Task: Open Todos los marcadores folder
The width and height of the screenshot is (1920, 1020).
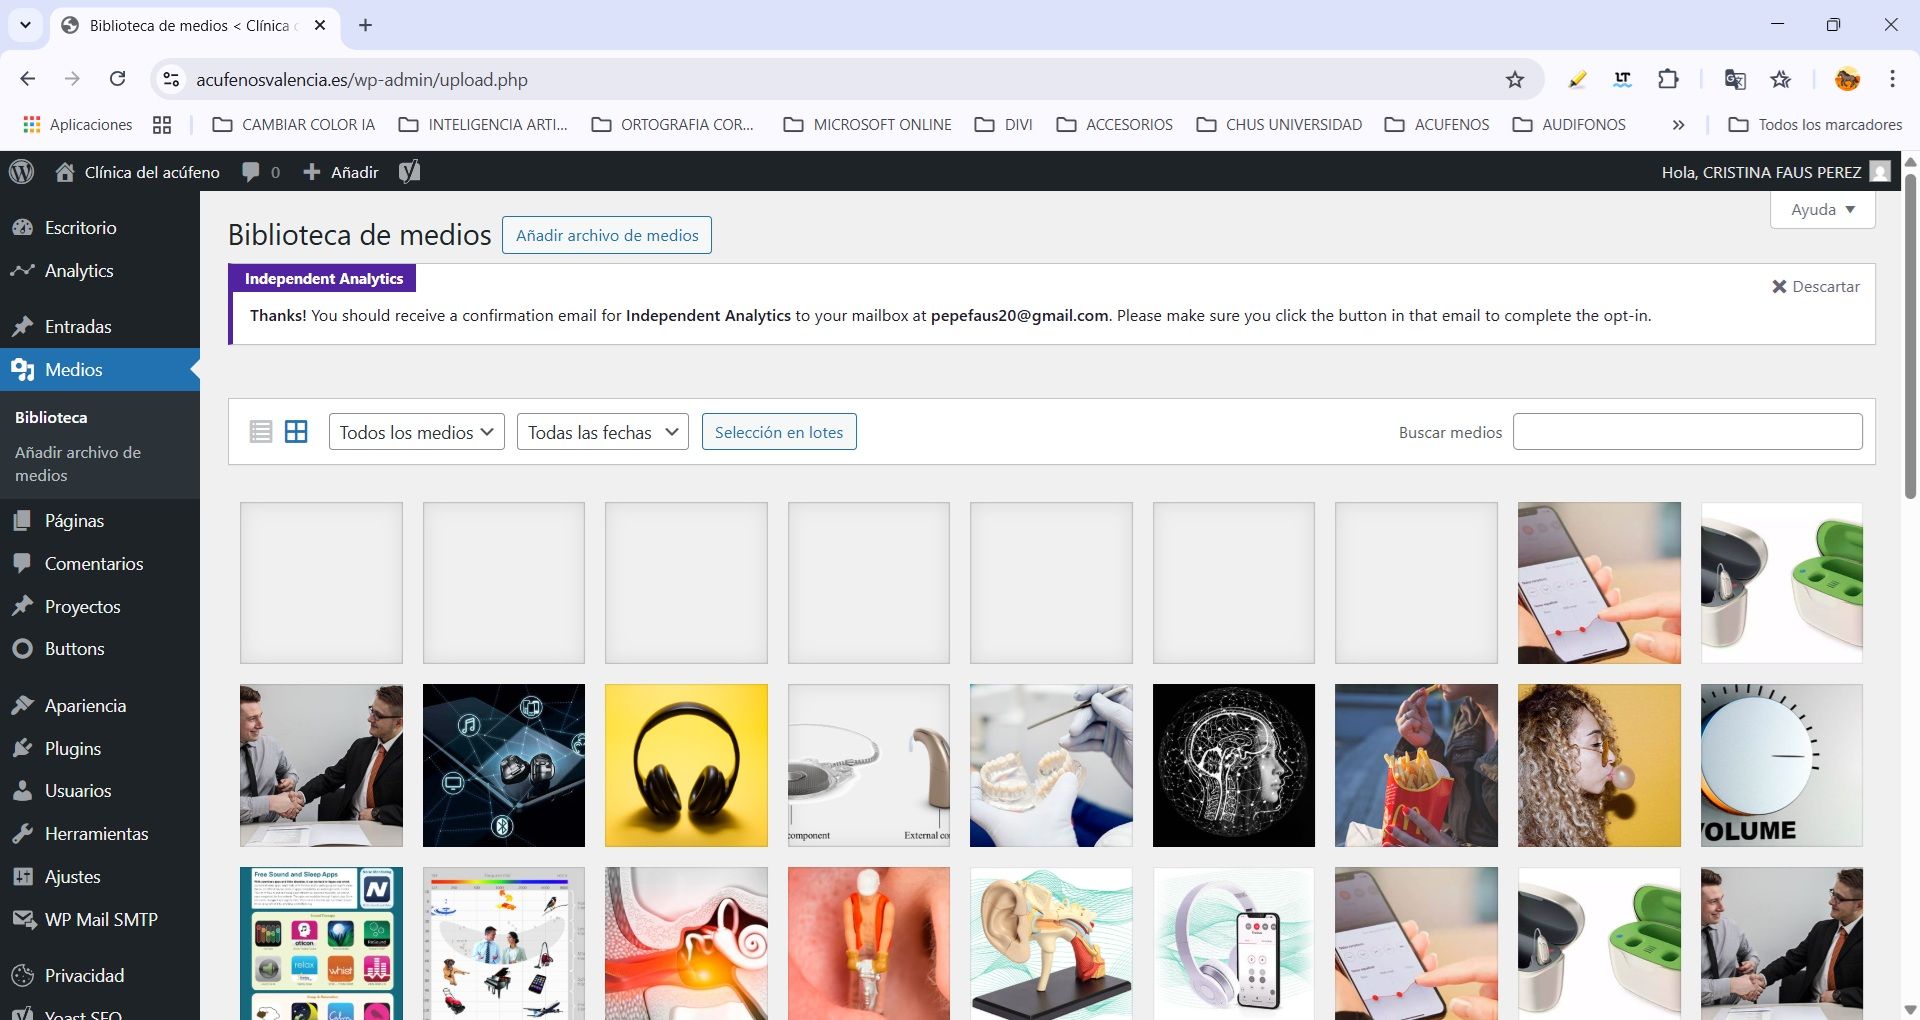Action: click(x=1815, y=124)
